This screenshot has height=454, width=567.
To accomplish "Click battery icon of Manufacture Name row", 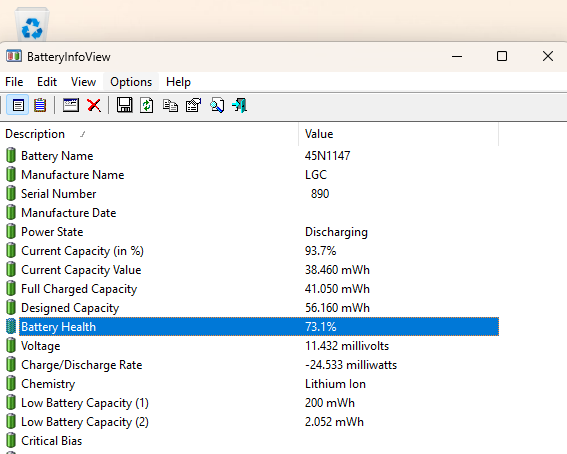I will (x=11, y=174).
